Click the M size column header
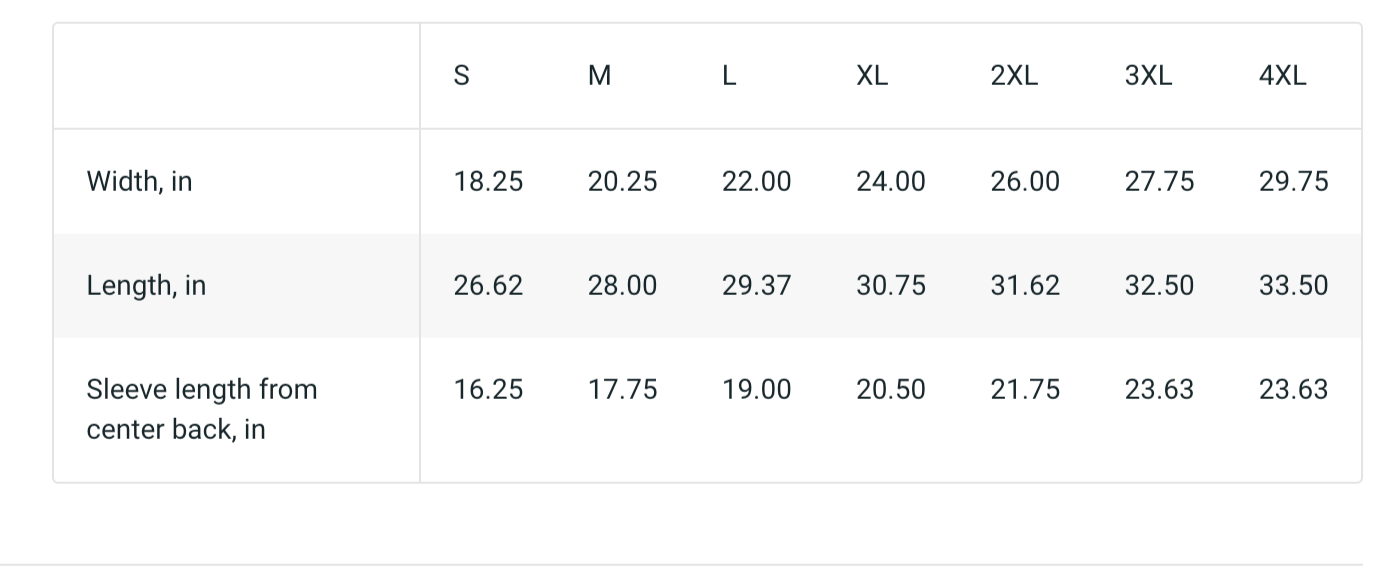 (599, 76)
